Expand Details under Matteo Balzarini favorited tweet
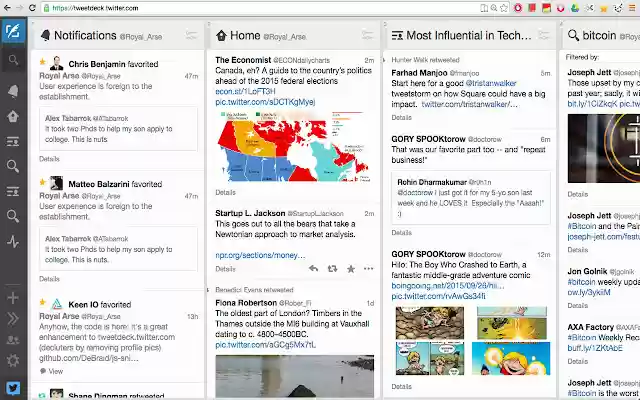 pyautogui.click(x=49, y=279)
